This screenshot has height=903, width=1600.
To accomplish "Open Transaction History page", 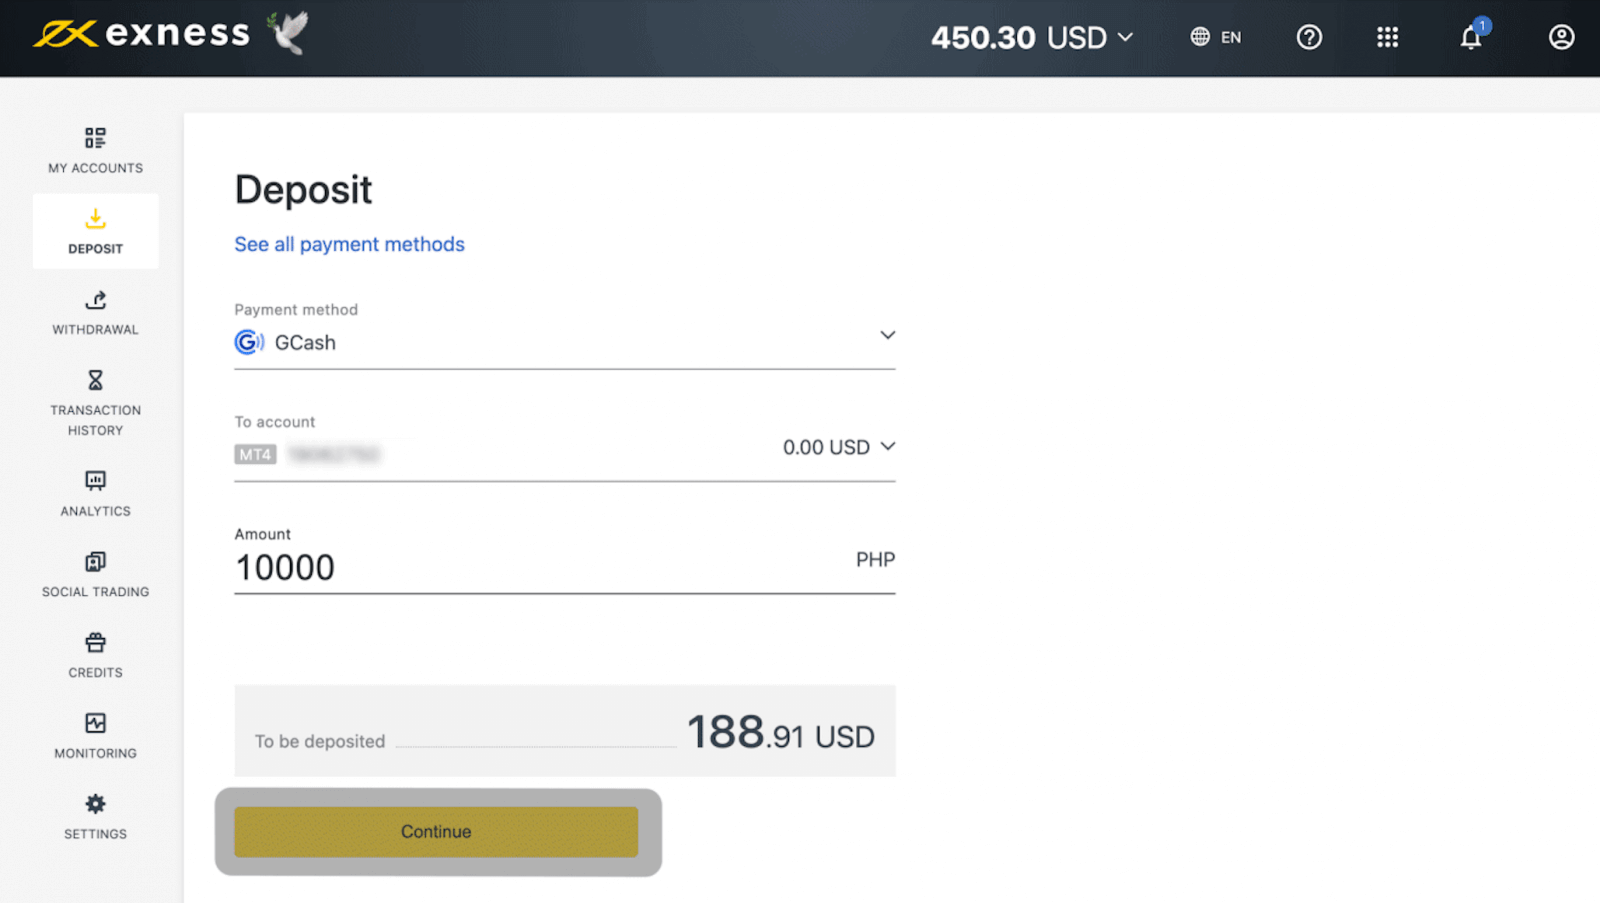I will point(95,402).
